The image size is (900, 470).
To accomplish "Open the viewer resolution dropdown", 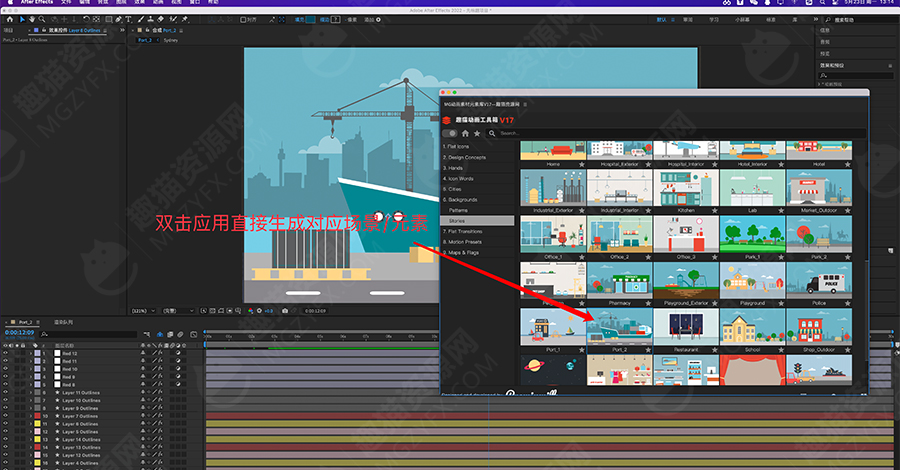I will (178, 310).
